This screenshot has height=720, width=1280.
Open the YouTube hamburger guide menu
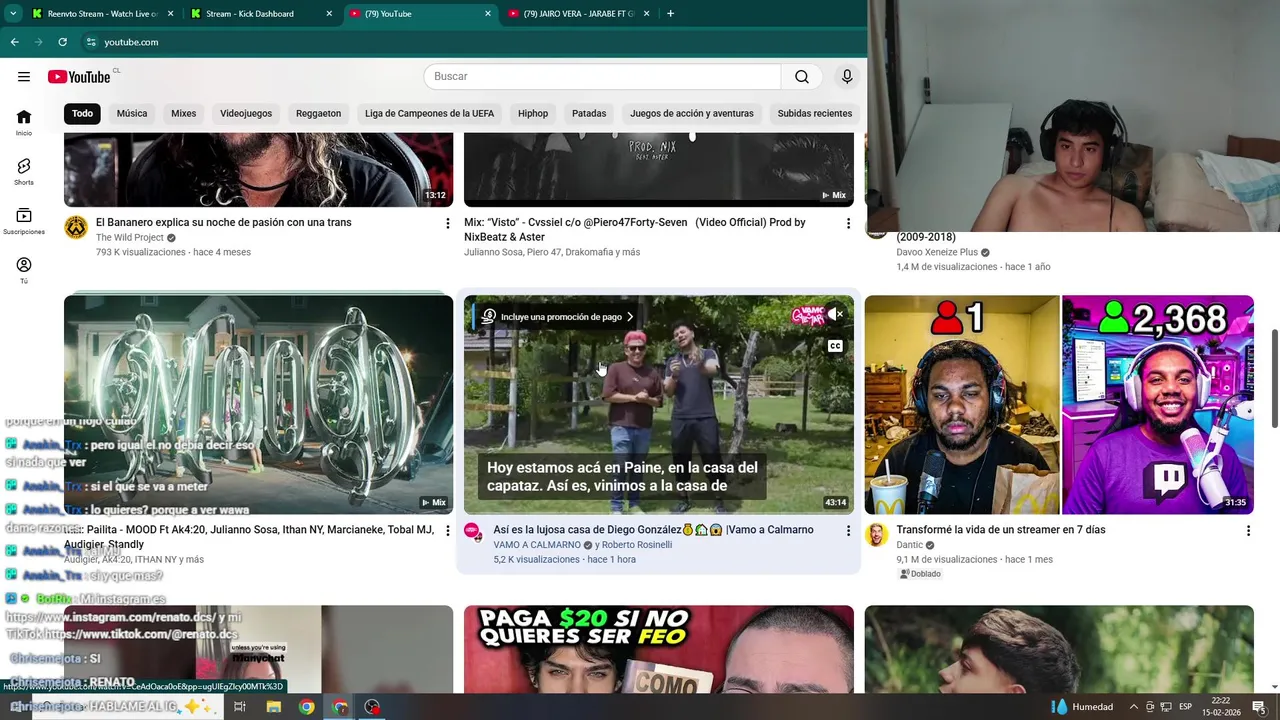coord(24,77)
